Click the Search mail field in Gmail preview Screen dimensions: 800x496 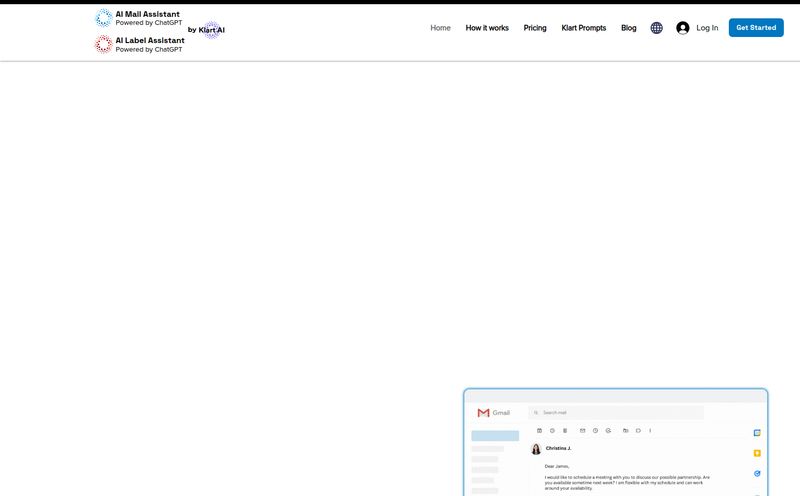coord(616,413)
